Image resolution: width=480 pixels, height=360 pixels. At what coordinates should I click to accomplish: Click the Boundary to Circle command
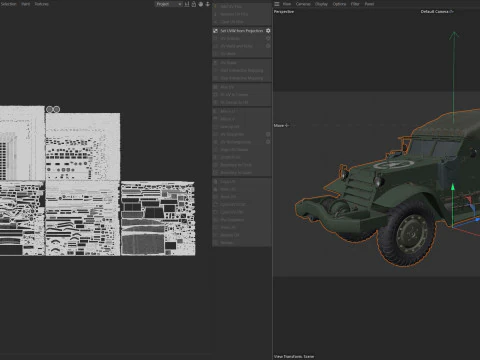tap(242, 165)
